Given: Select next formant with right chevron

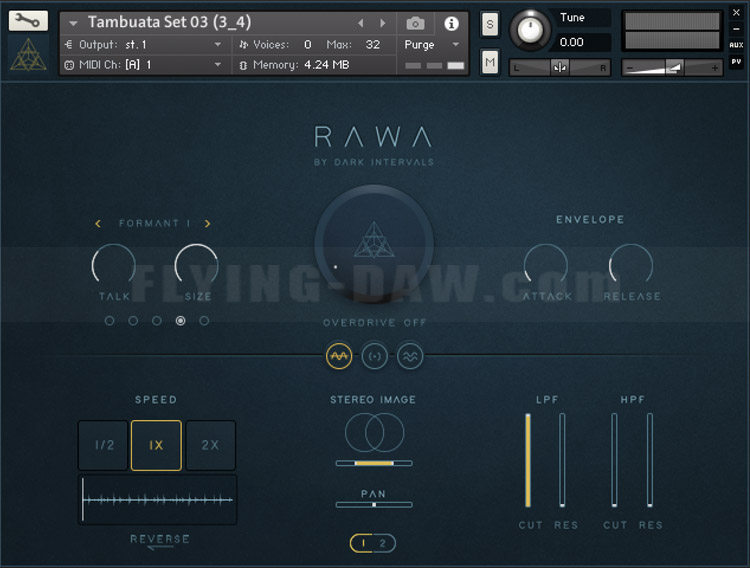Looking at the screenshot, I should (207, 223).
